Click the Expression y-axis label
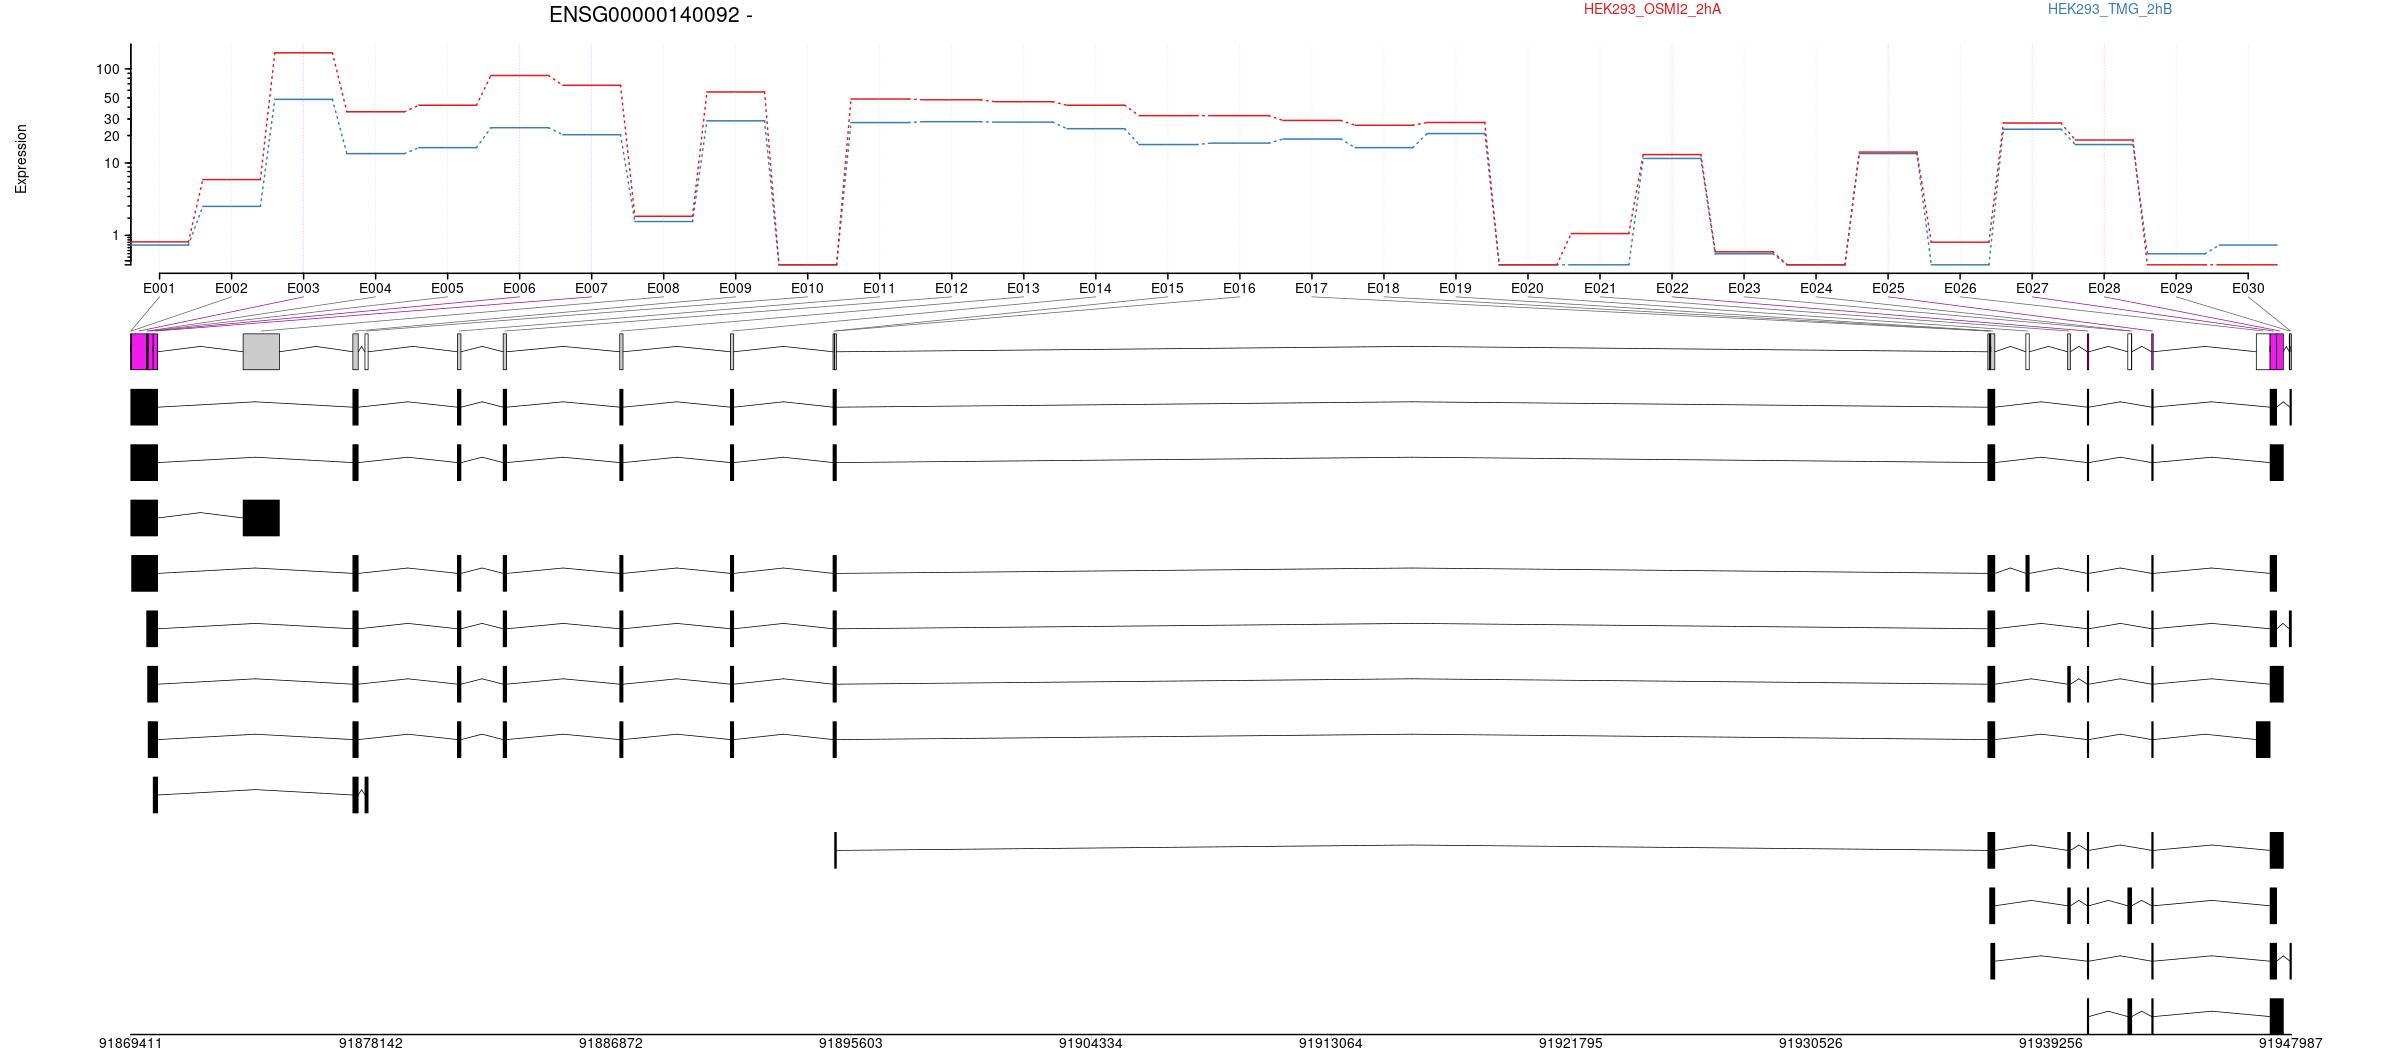 [21, 159]
